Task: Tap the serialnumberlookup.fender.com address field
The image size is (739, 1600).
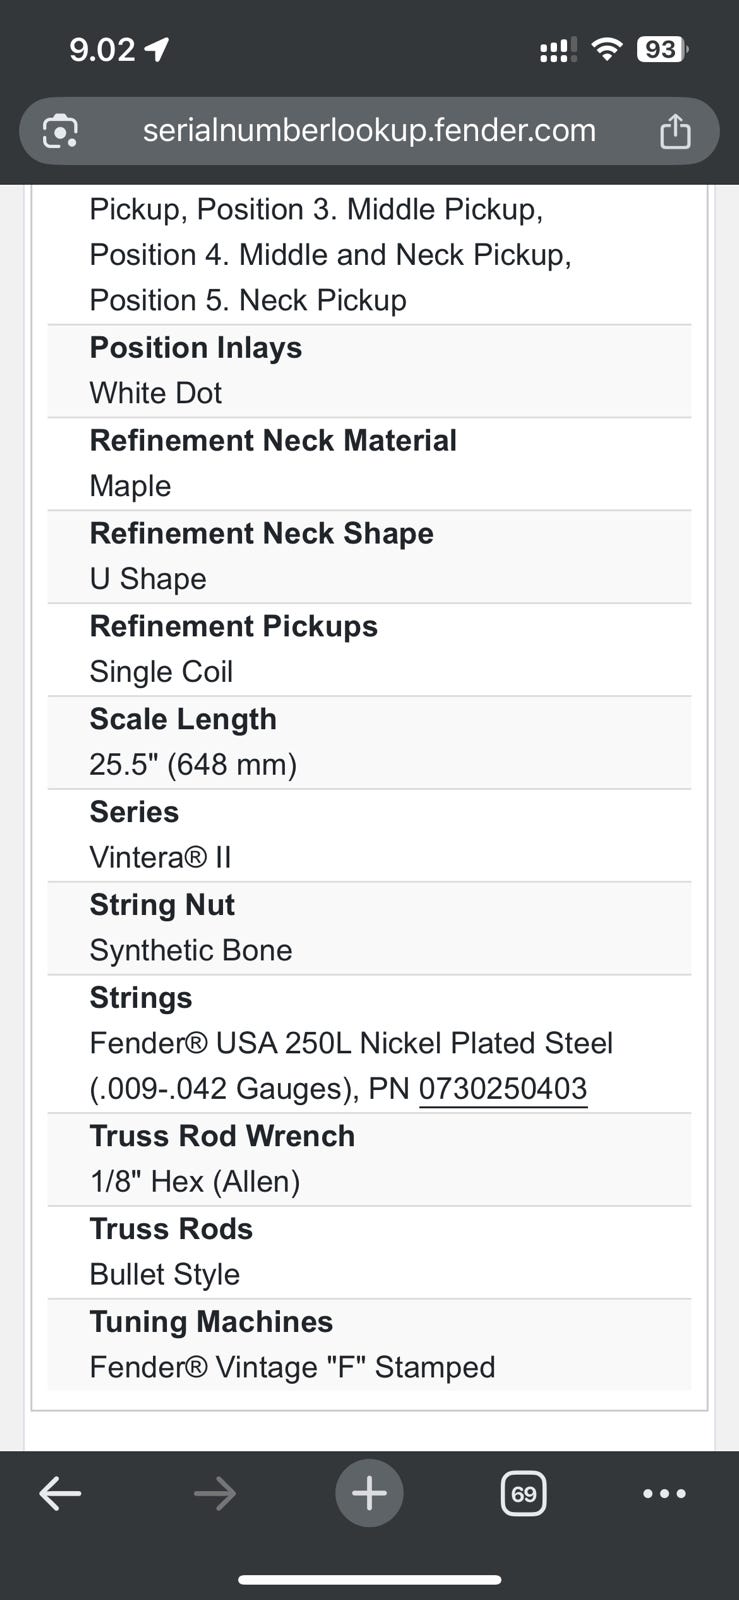Action: coord(369,131)
